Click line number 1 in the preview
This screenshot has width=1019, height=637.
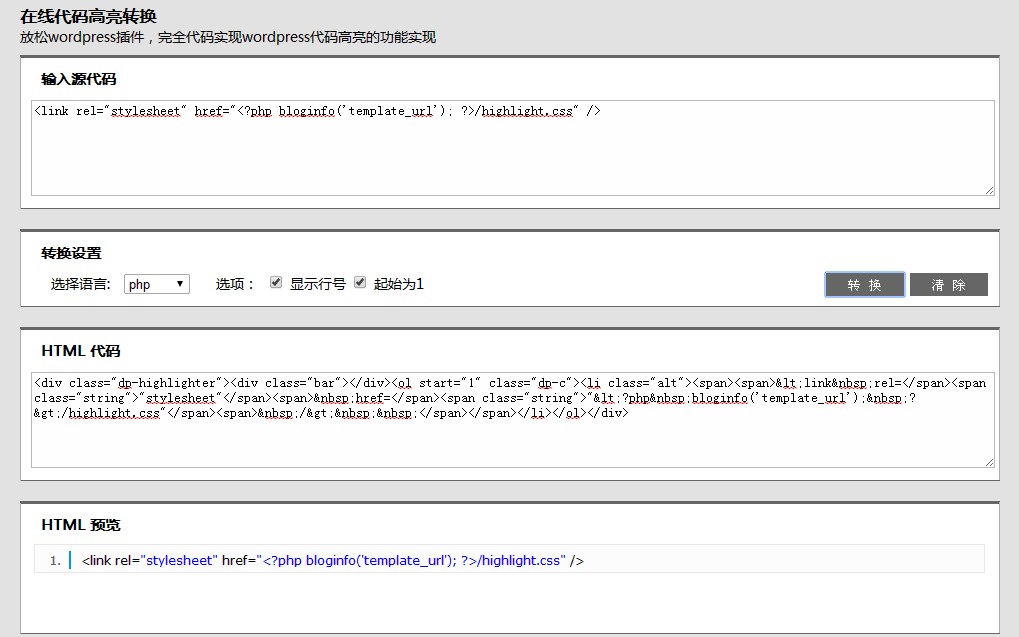point(55,561)
